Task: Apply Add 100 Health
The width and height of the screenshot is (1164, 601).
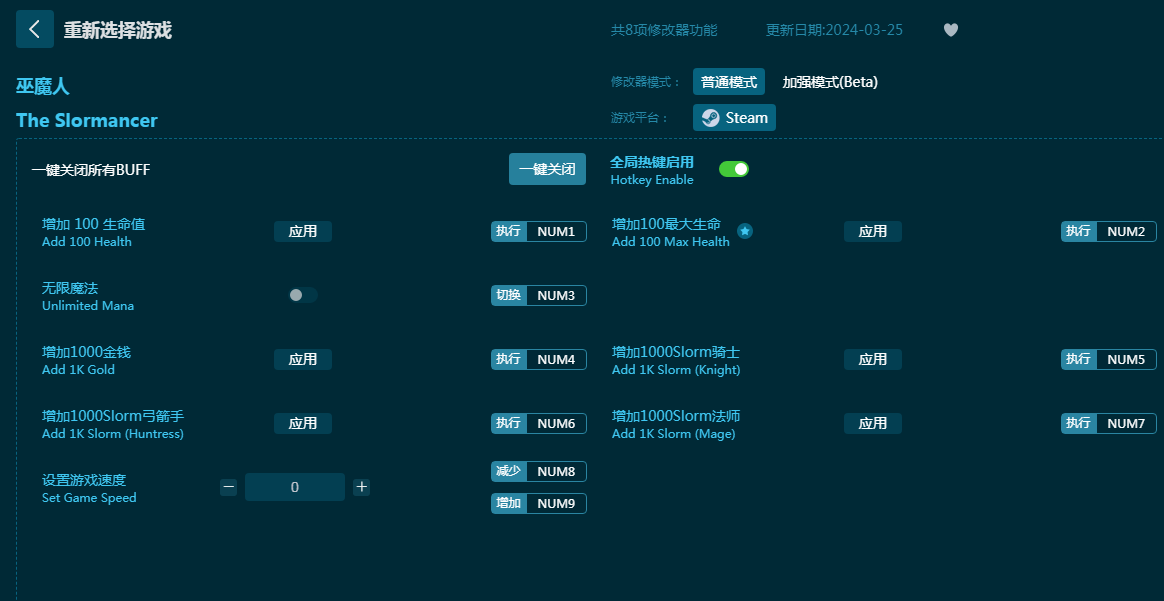Action: point(303,231)
